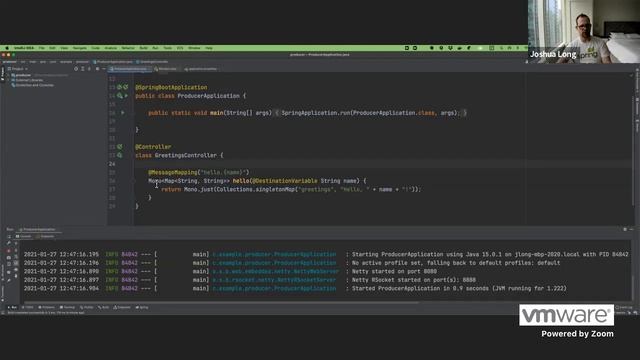This screenshot has height=360, width=640.
Task: Select the ProducerApplication run tab
Action: coord(38,229)
